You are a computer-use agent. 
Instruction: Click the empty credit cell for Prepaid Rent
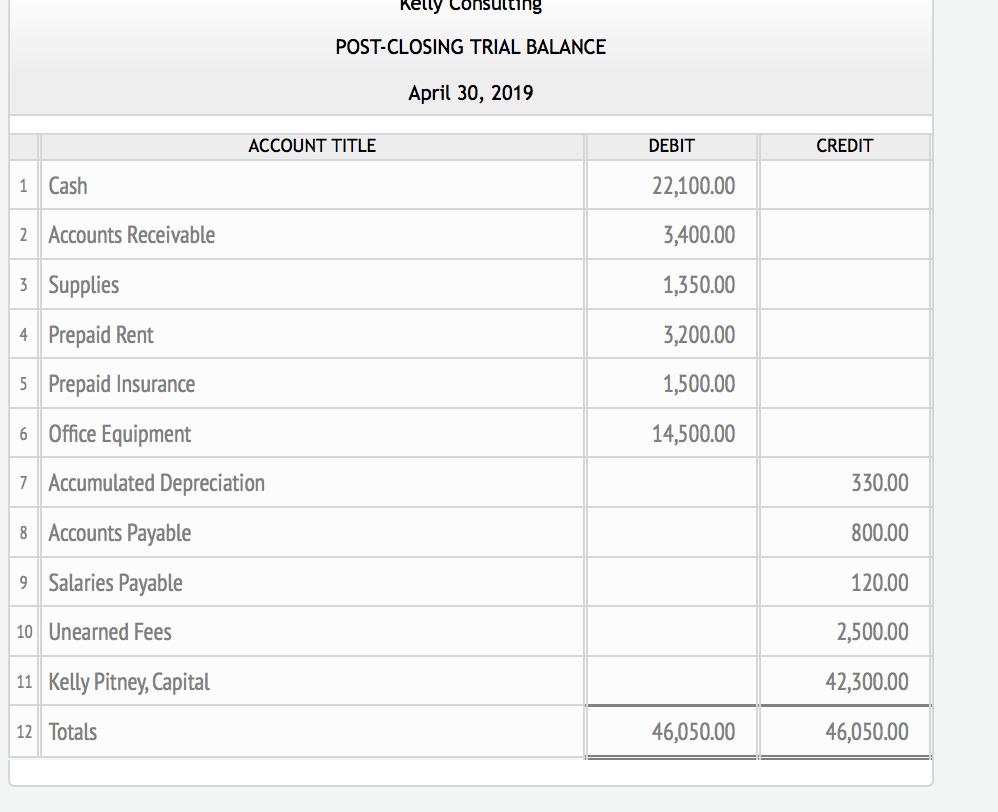coord(845,335)
